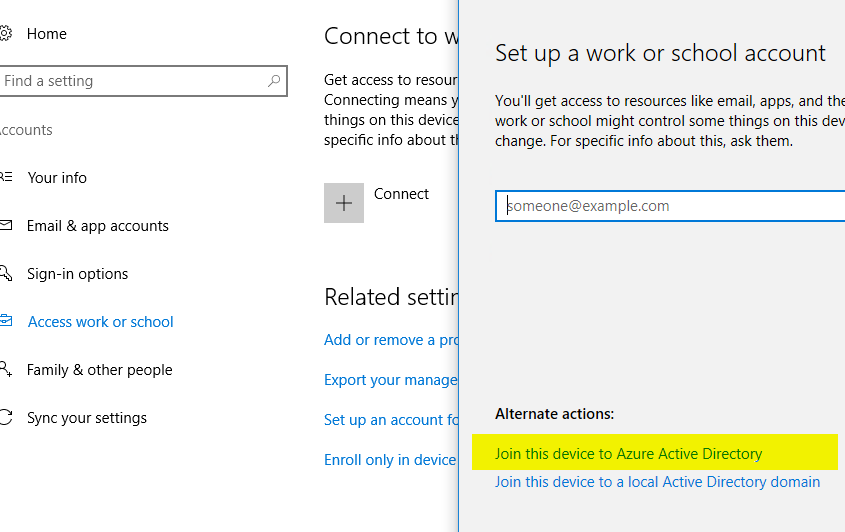845x532 pixels.
Task: Click the briefcase icon for work or school
Action: click(x=5, y=320)
